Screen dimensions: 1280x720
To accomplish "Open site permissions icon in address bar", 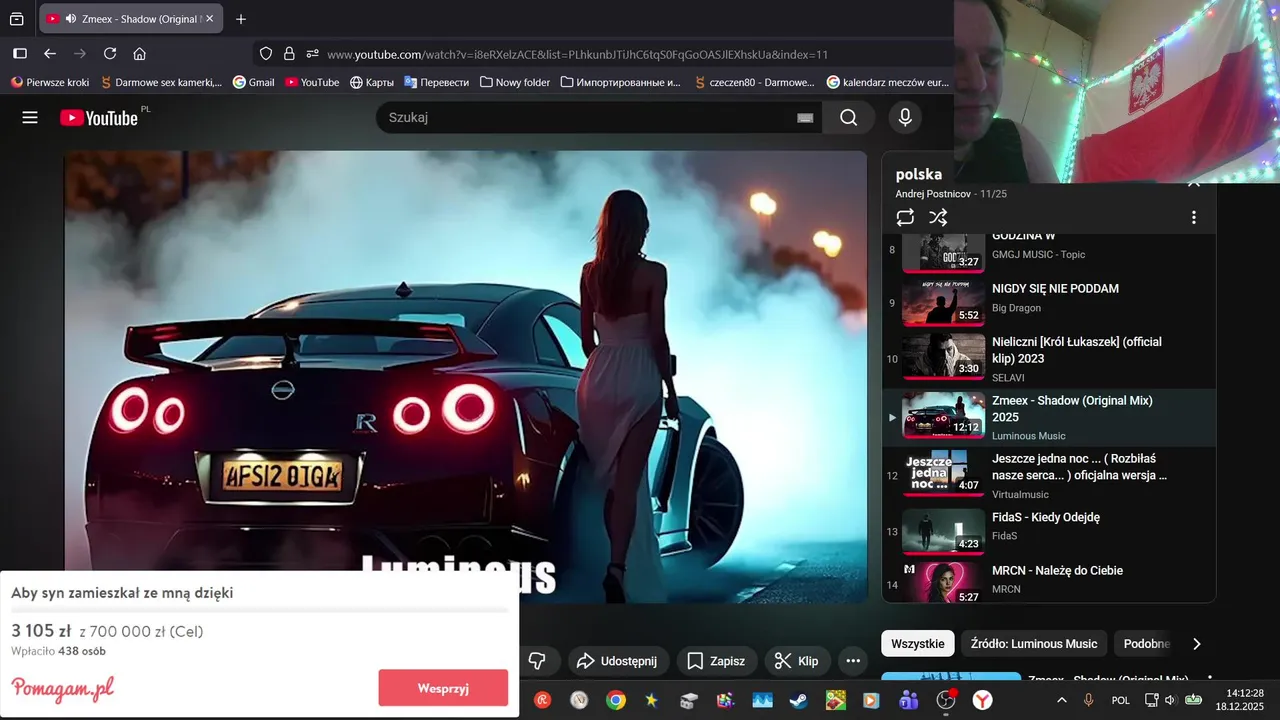I will 313,54.
